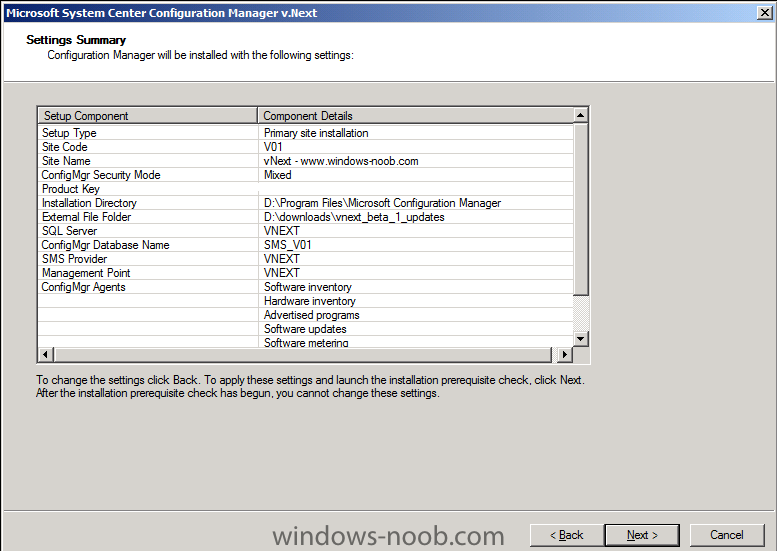Select the ConfigMgr Database Name row
This screenshot has height=551, width=777.
(x=306, y=245)
